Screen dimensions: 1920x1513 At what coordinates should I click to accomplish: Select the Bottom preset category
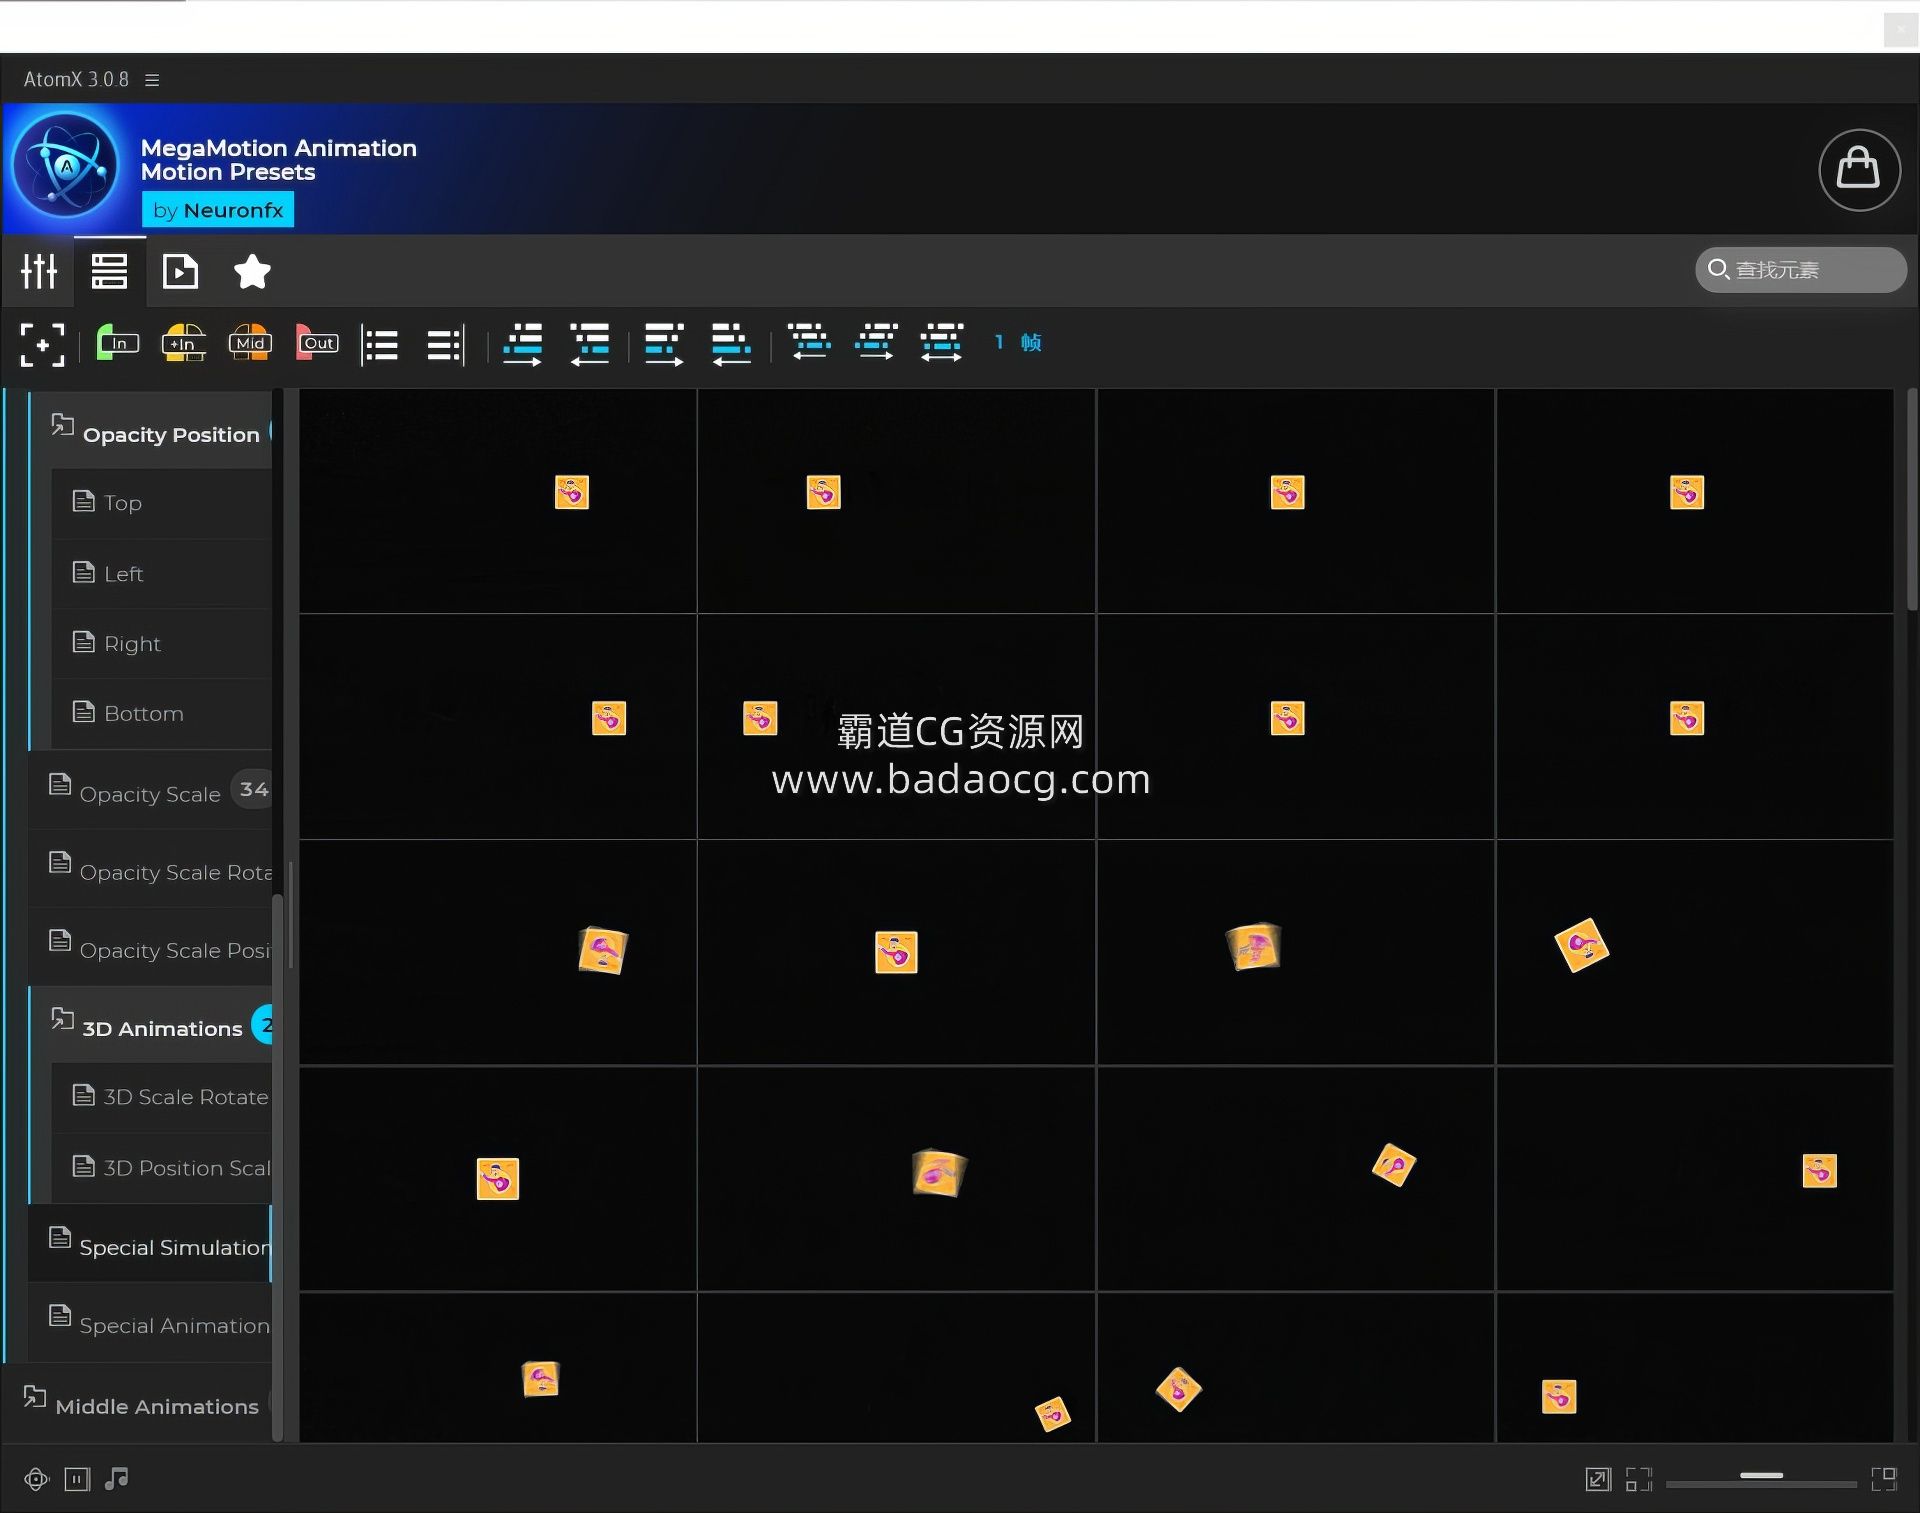tap(162, 714)
